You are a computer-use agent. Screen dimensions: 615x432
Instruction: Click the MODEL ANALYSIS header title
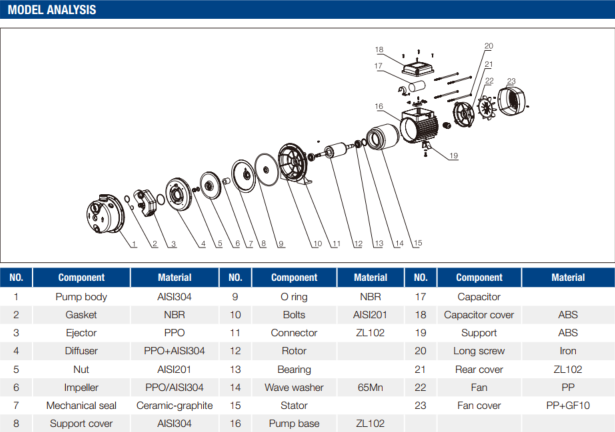pos(52,10)
